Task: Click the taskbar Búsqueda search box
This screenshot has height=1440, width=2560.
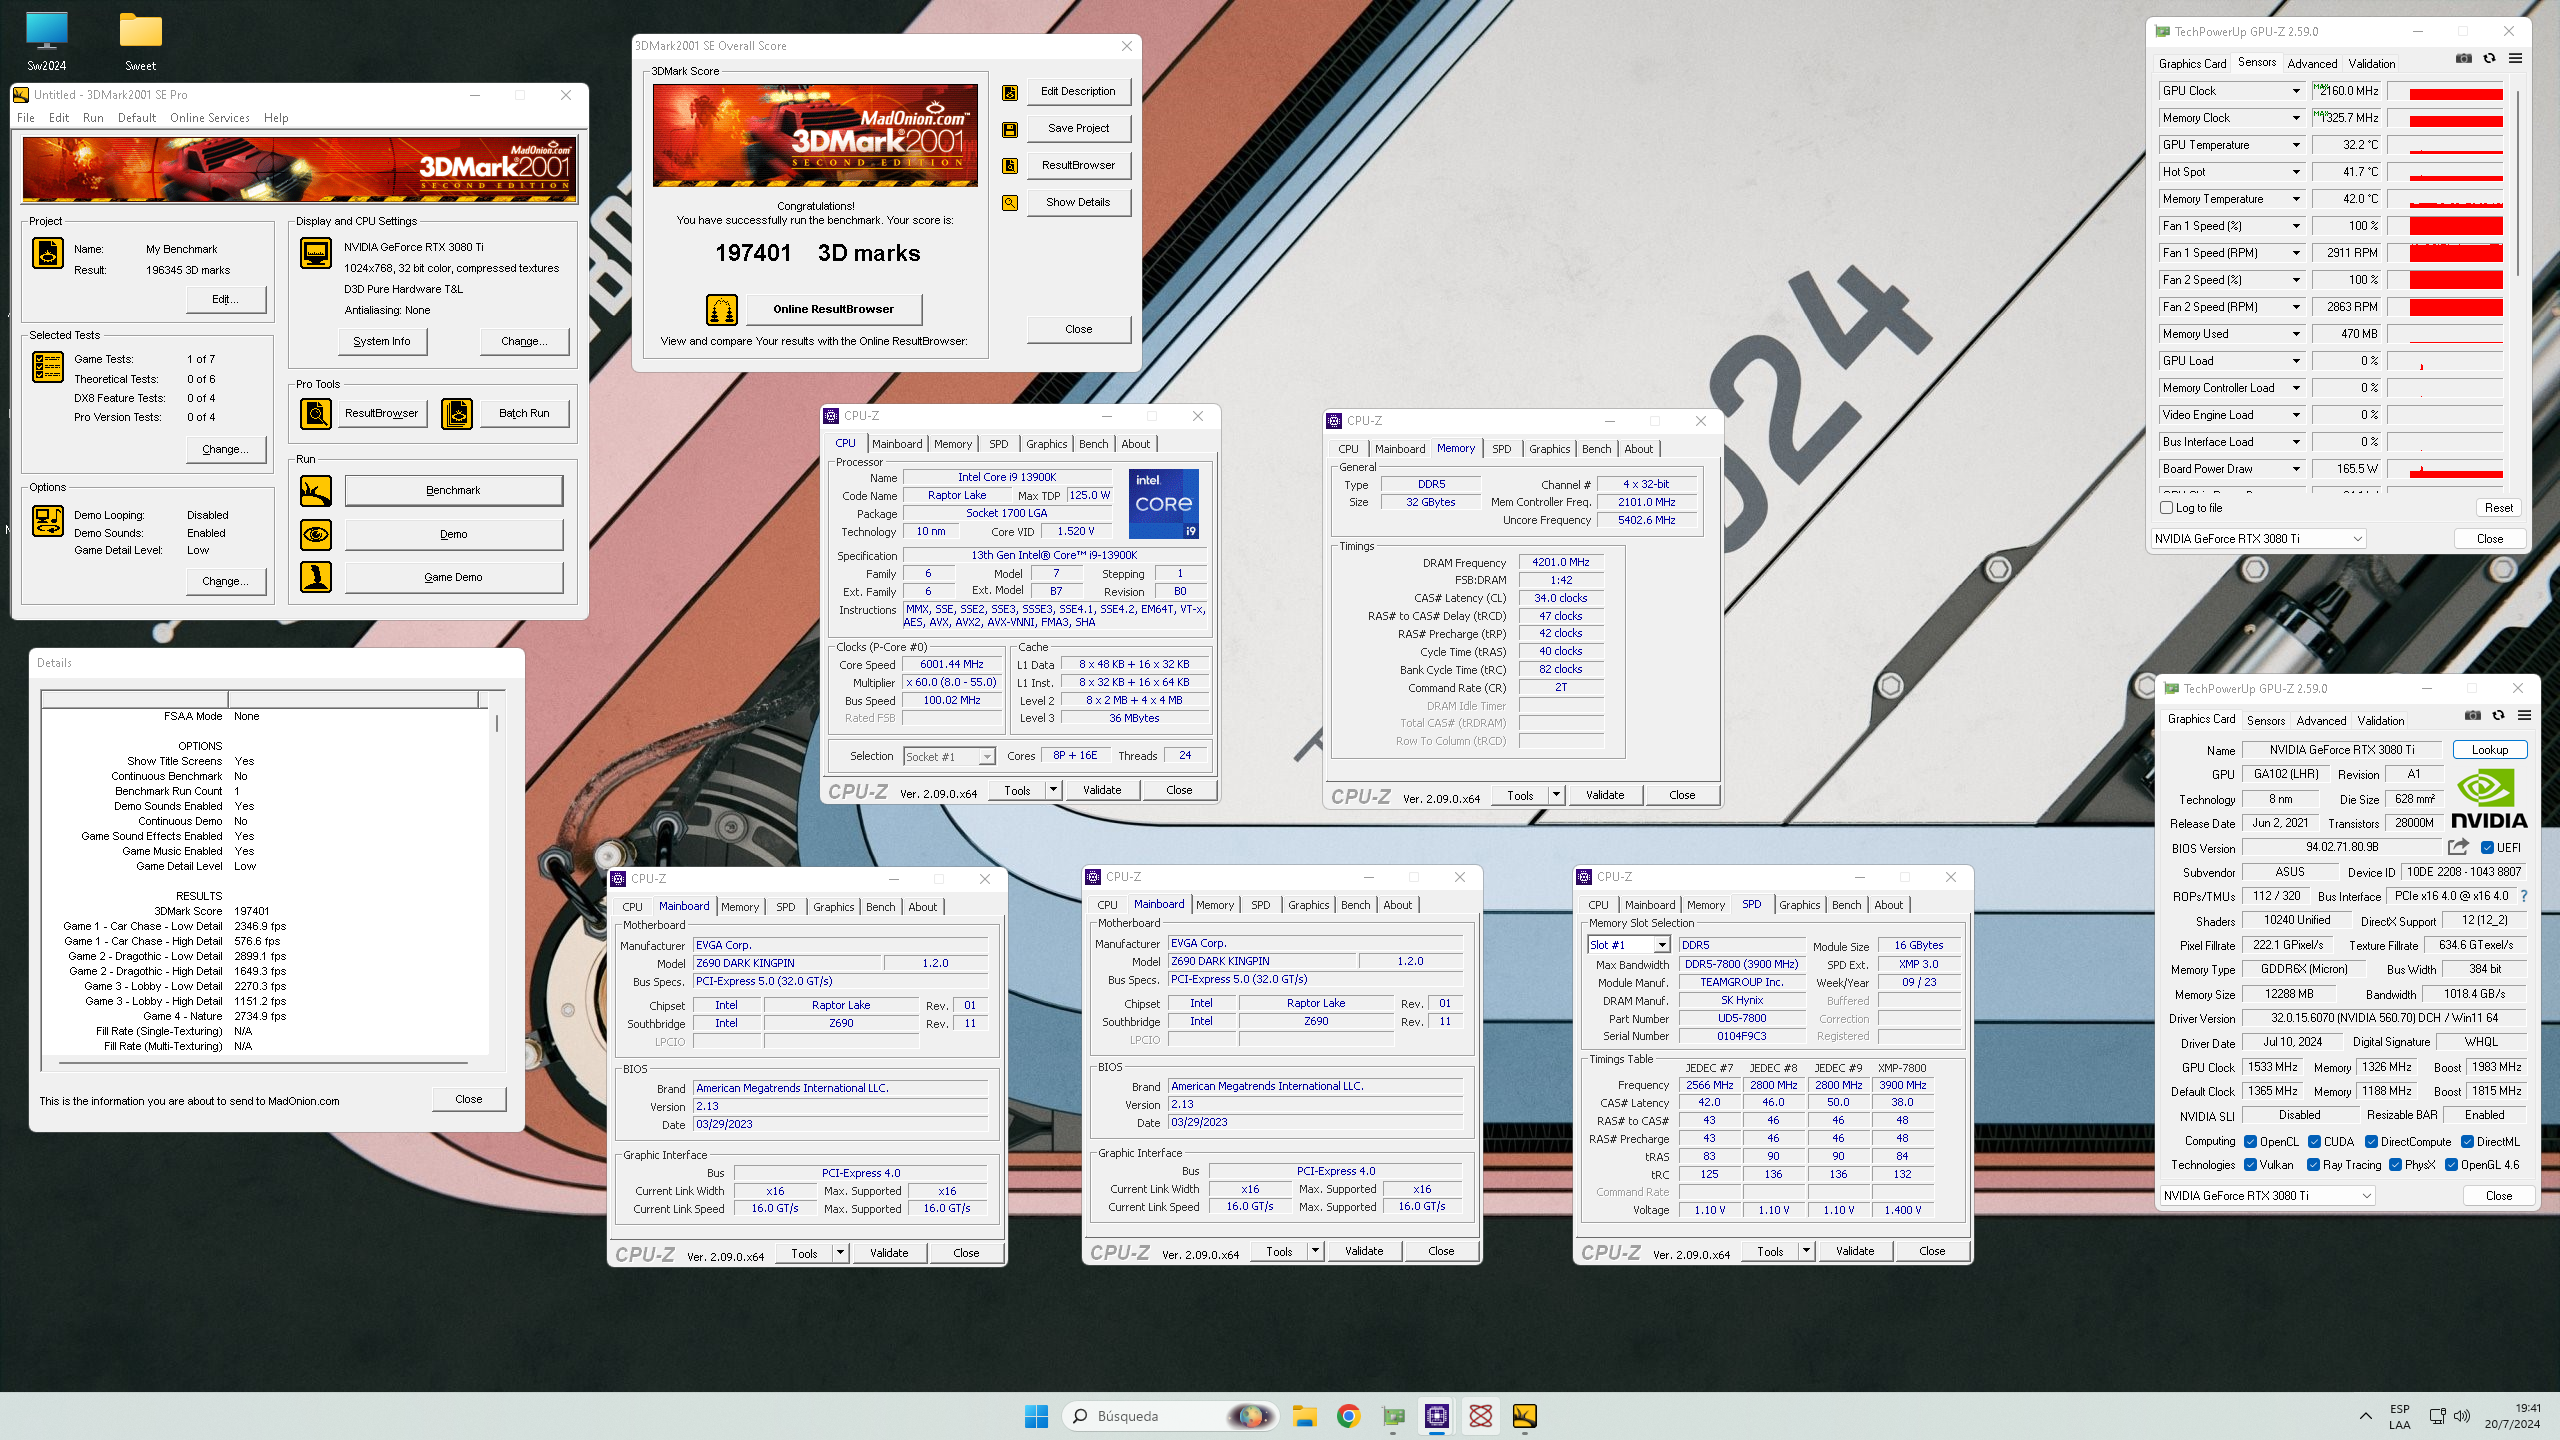Action: 1172,1416
